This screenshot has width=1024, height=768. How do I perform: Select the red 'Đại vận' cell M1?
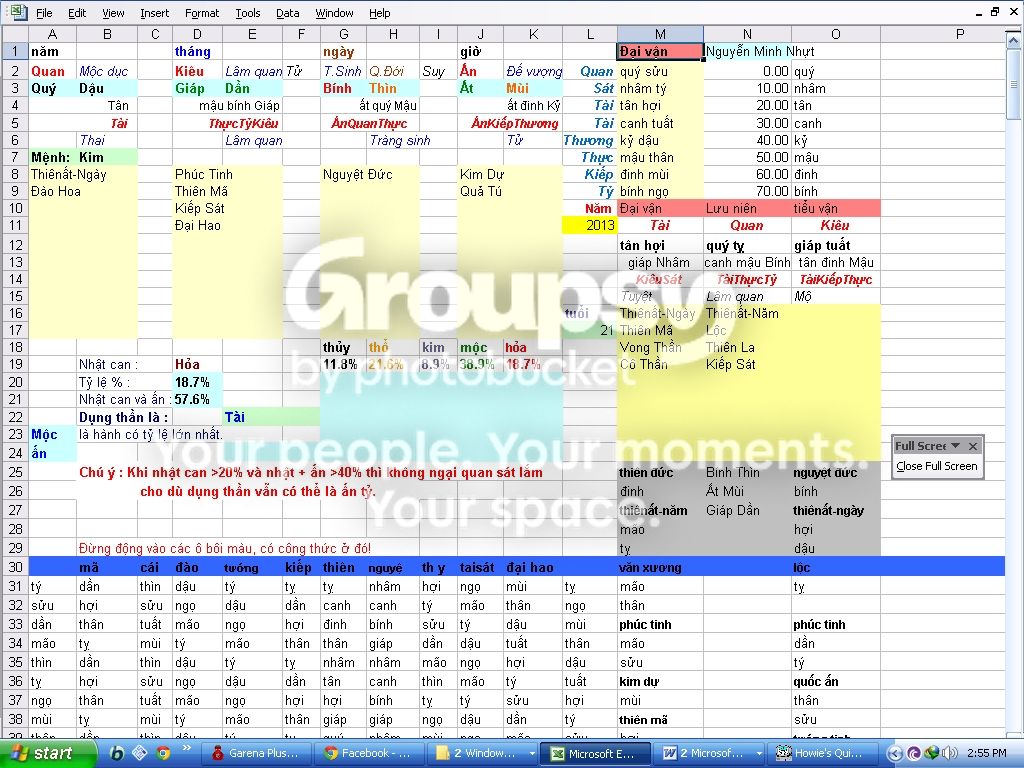click(660, 51)
